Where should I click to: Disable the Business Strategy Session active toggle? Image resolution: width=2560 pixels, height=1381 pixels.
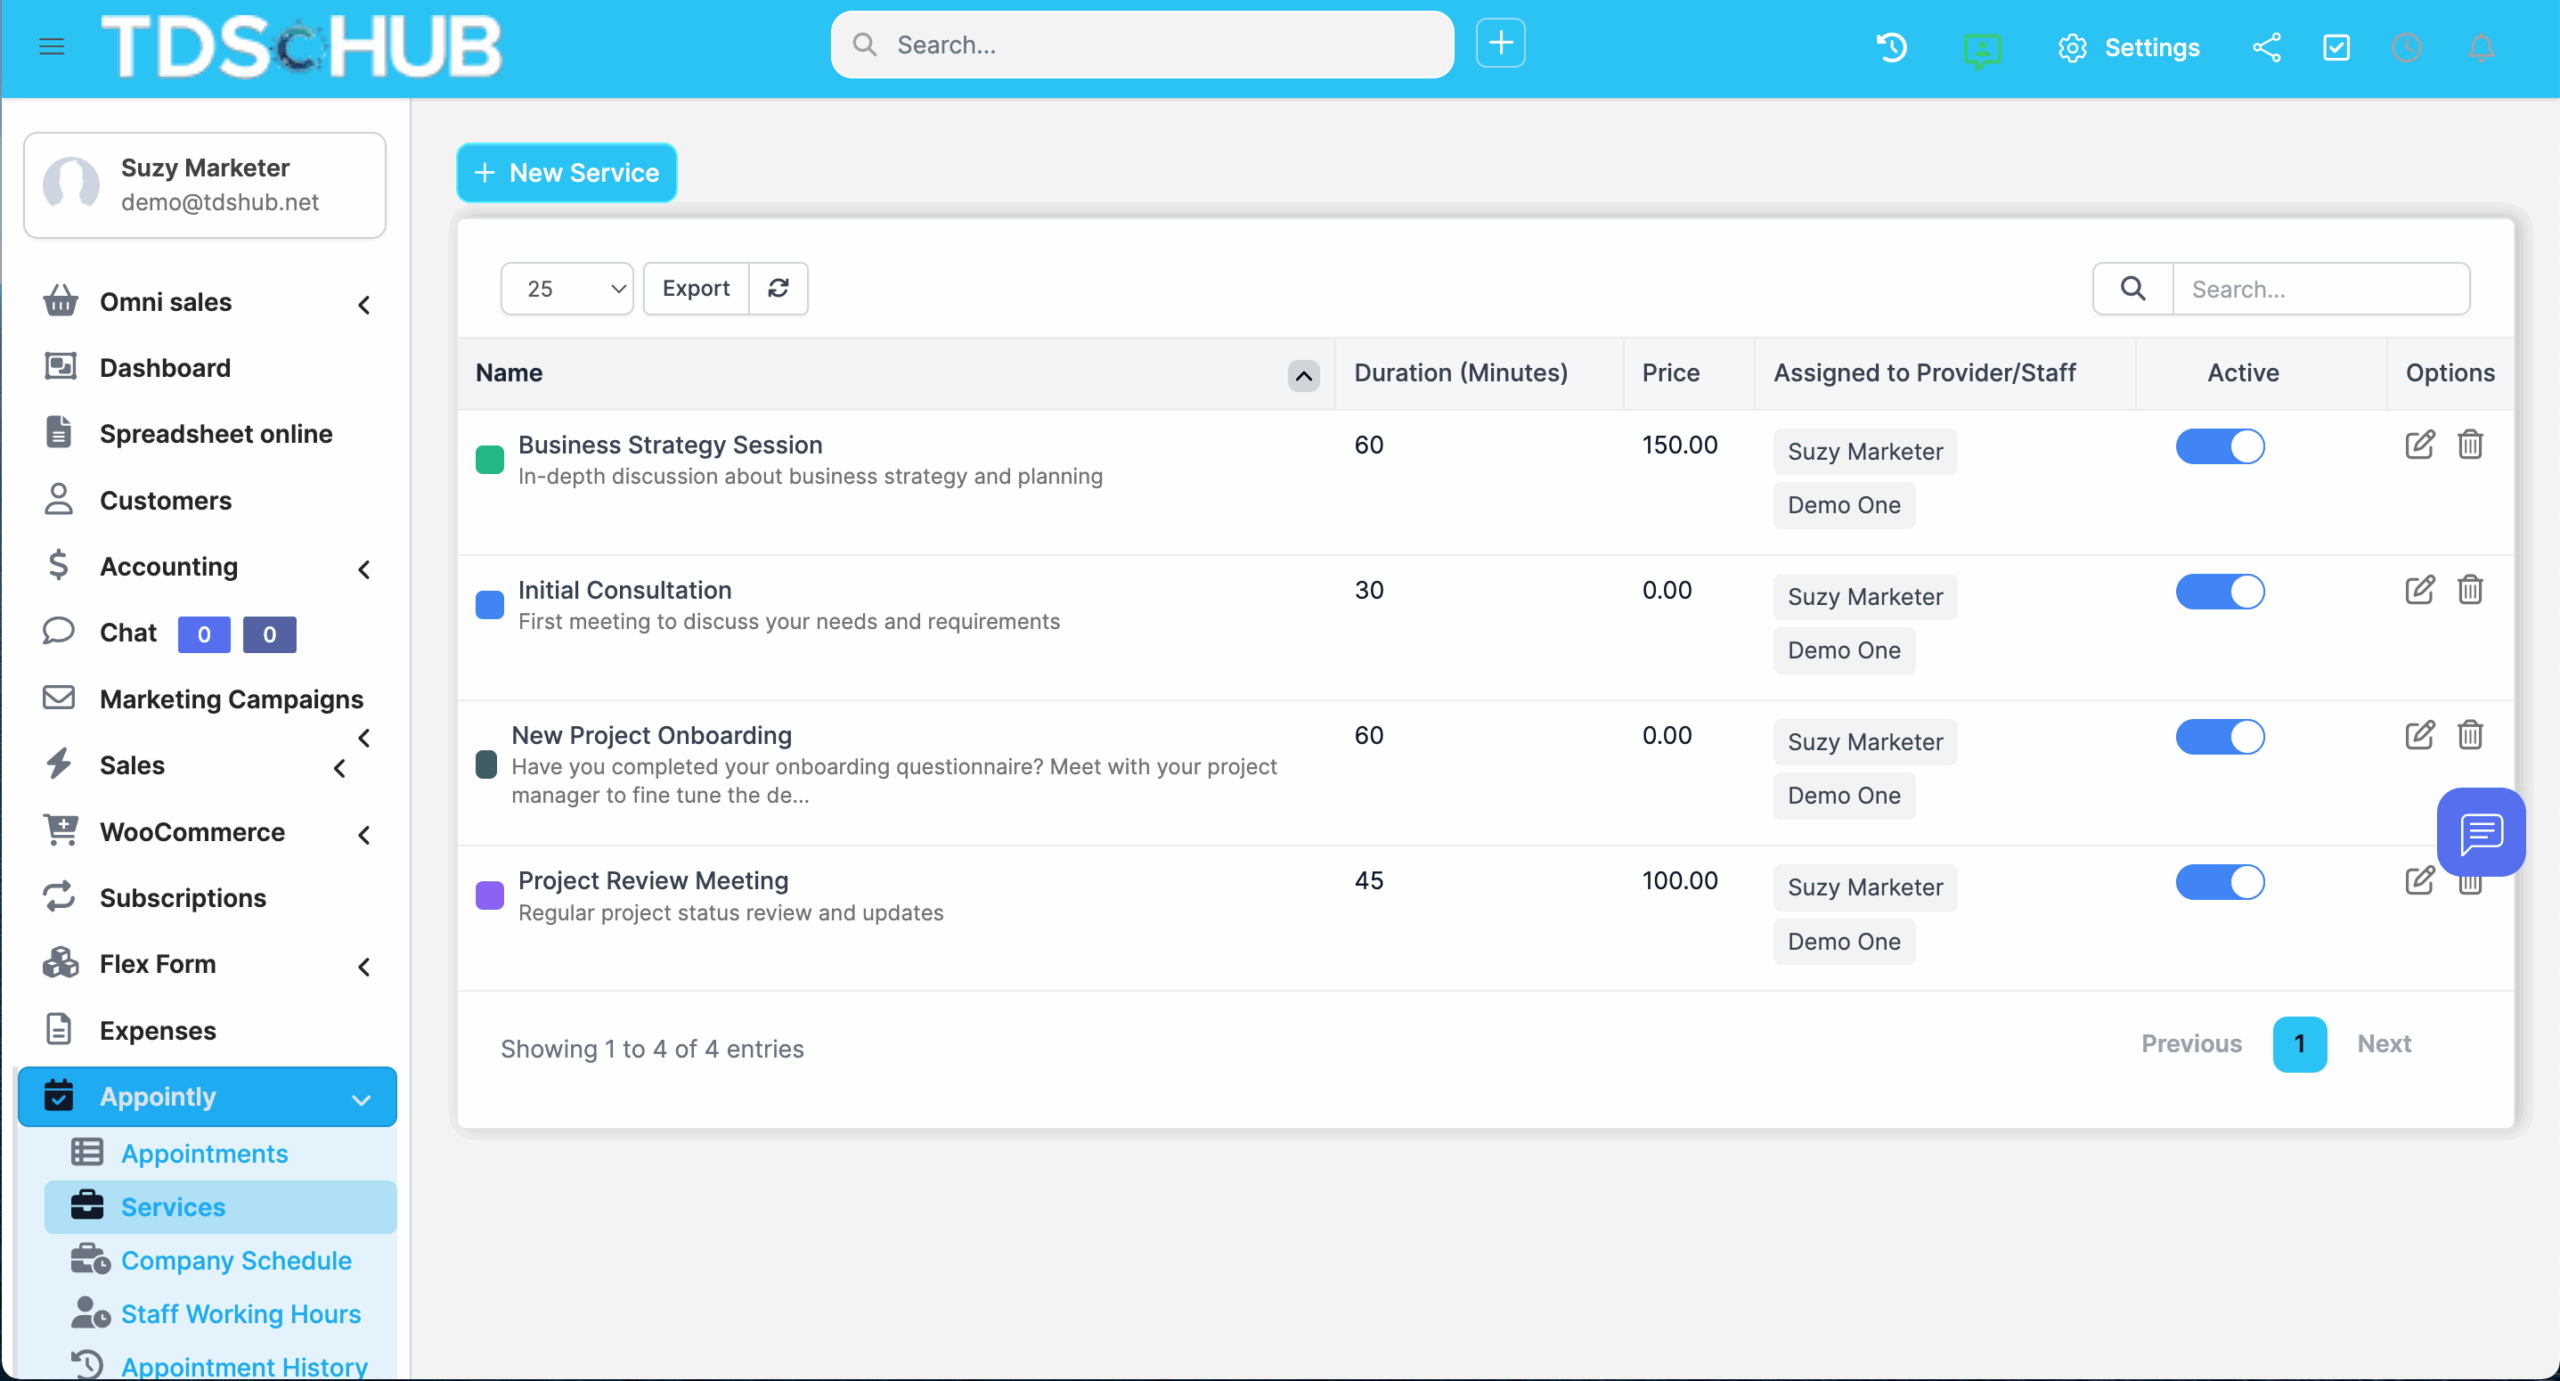click(2219, 446)
